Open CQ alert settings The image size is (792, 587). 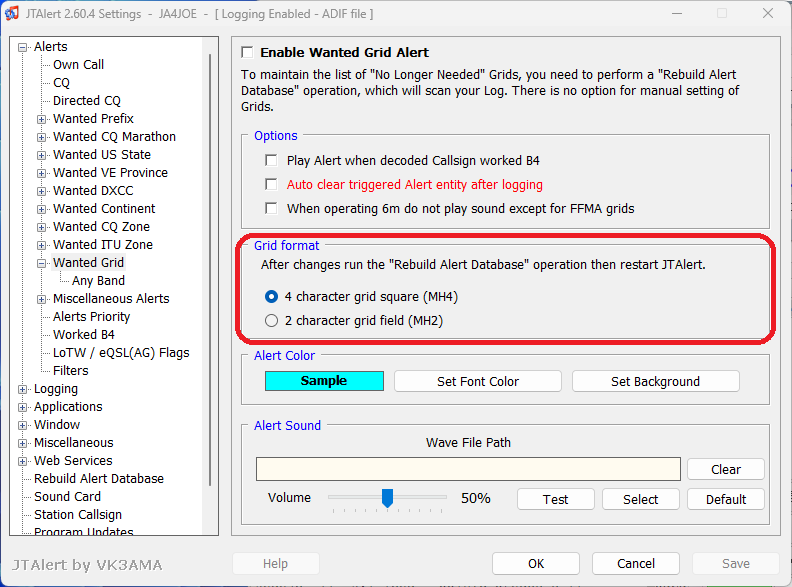pos(61,83)
